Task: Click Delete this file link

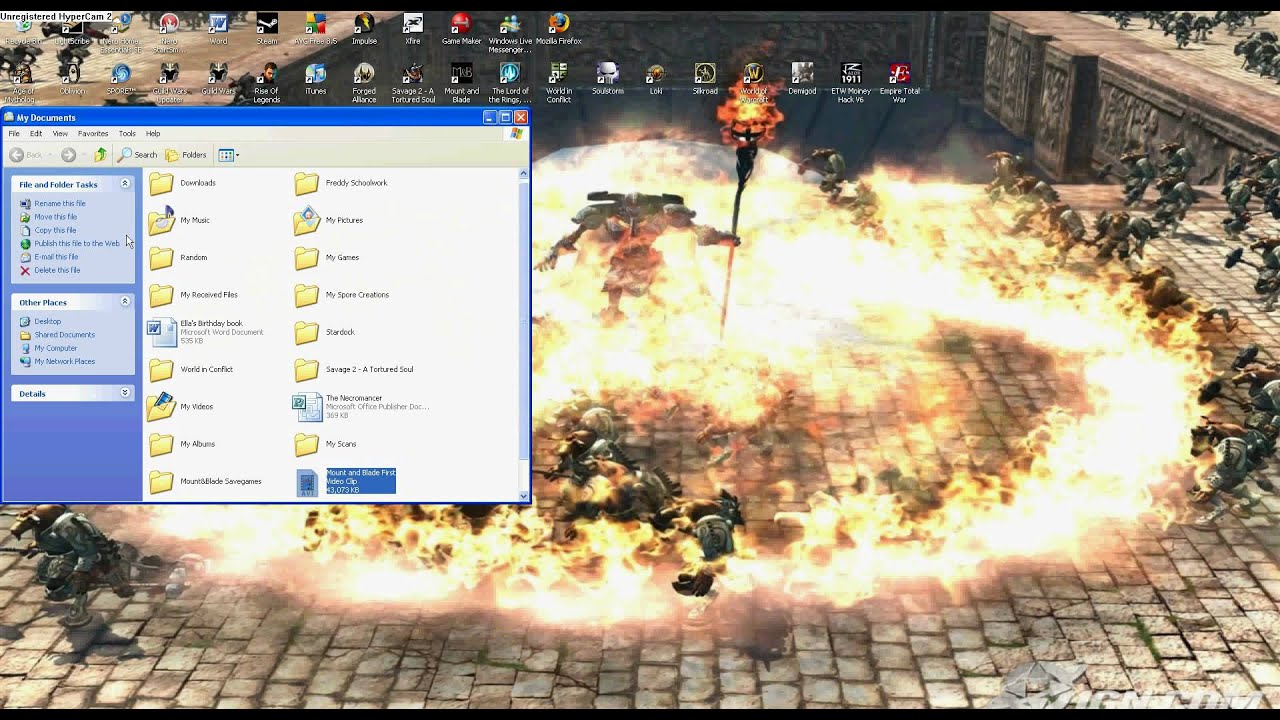Action: [57, 270]
